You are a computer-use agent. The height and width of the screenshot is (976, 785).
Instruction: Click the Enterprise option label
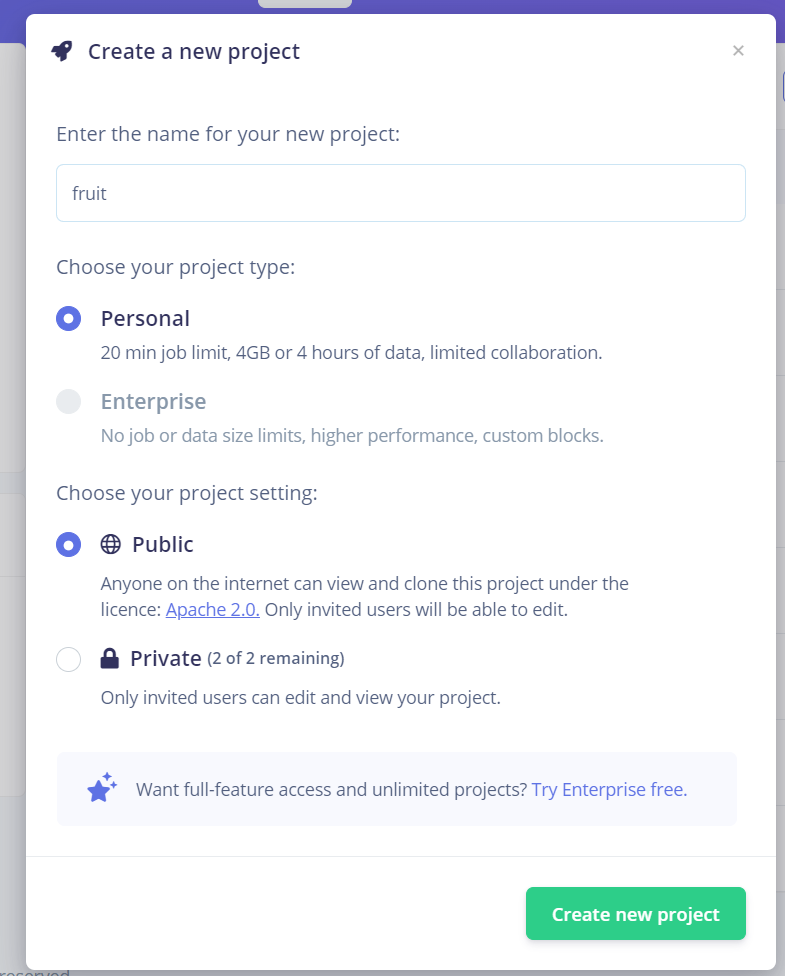click(153, 401)
